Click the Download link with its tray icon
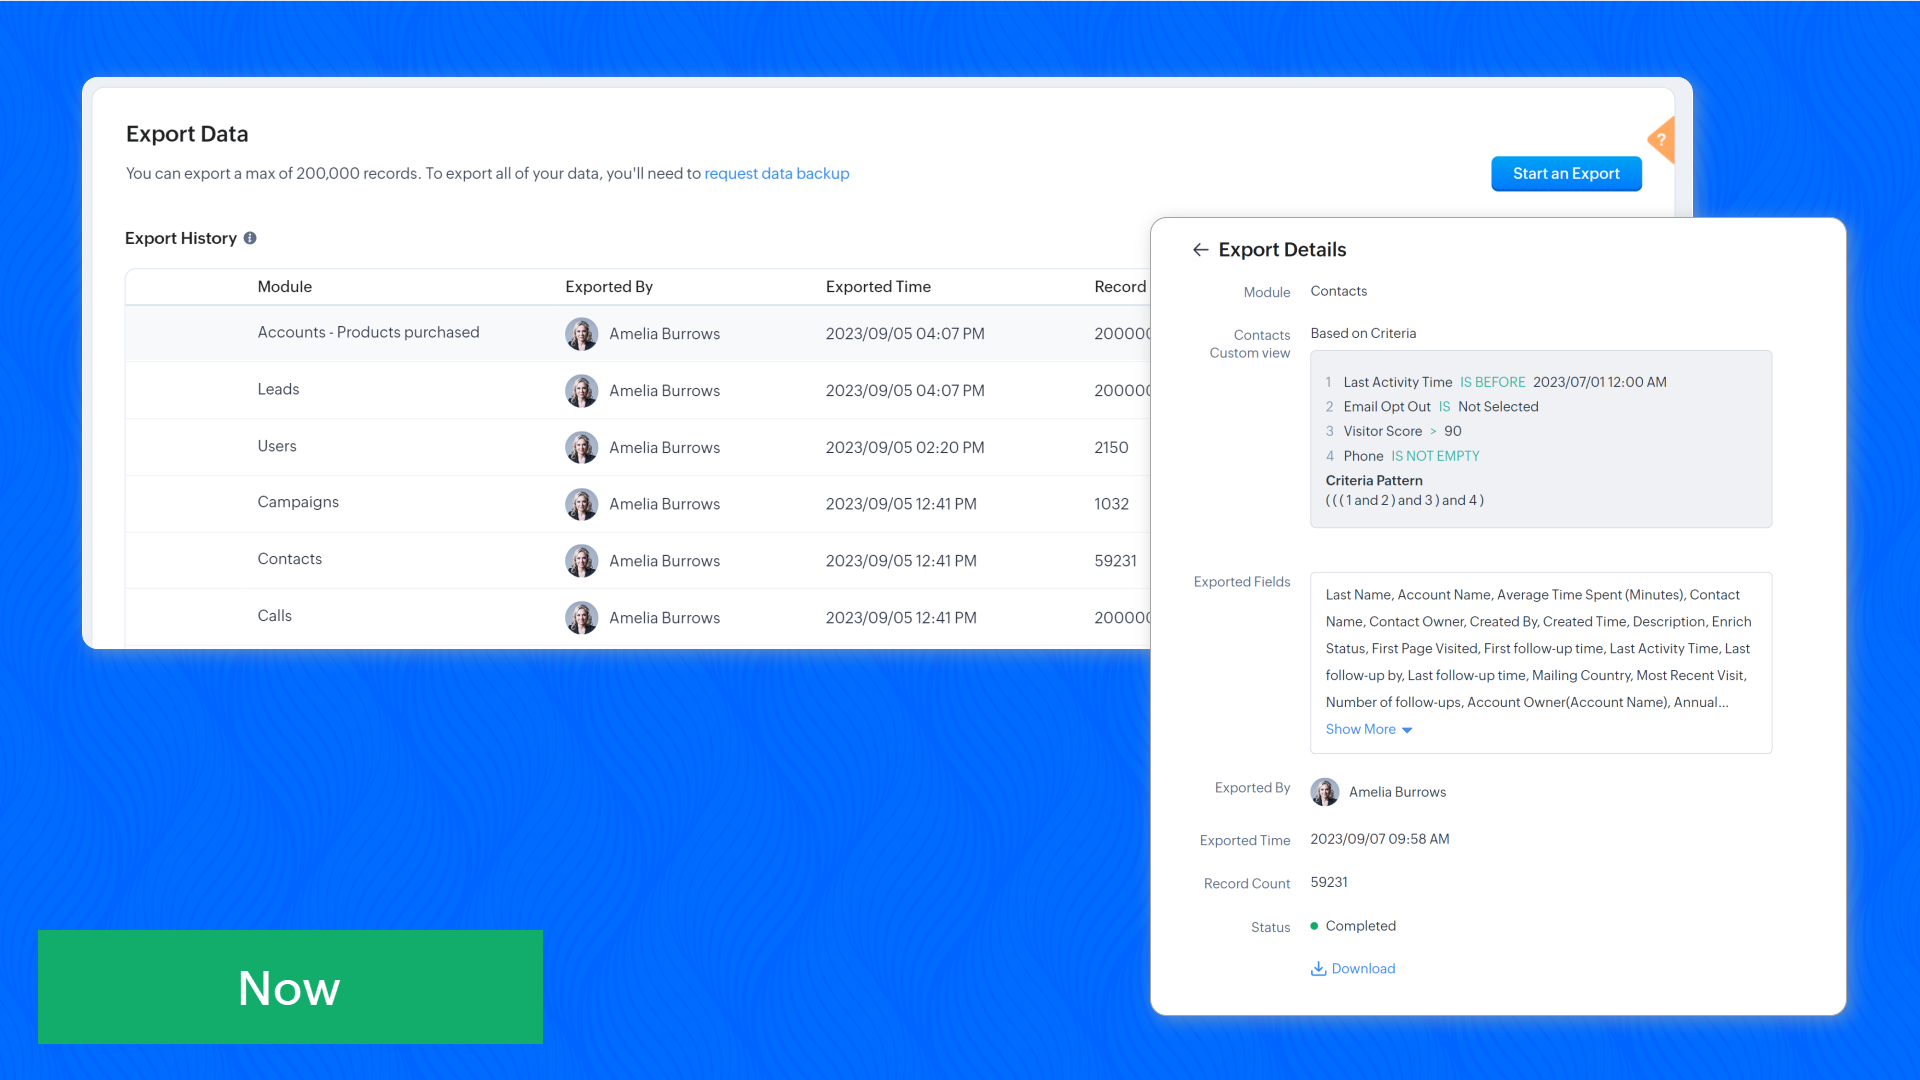 tap(1353, 969)
